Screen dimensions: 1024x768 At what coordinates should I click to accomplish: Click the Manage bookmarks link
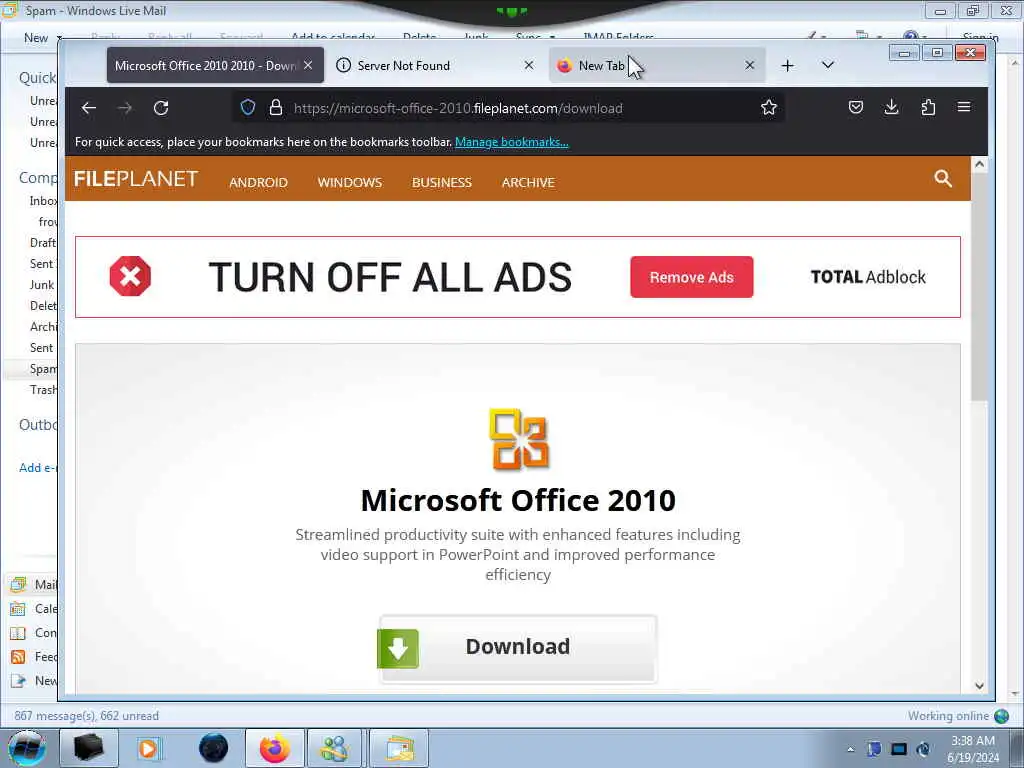[x=511, y=142]
